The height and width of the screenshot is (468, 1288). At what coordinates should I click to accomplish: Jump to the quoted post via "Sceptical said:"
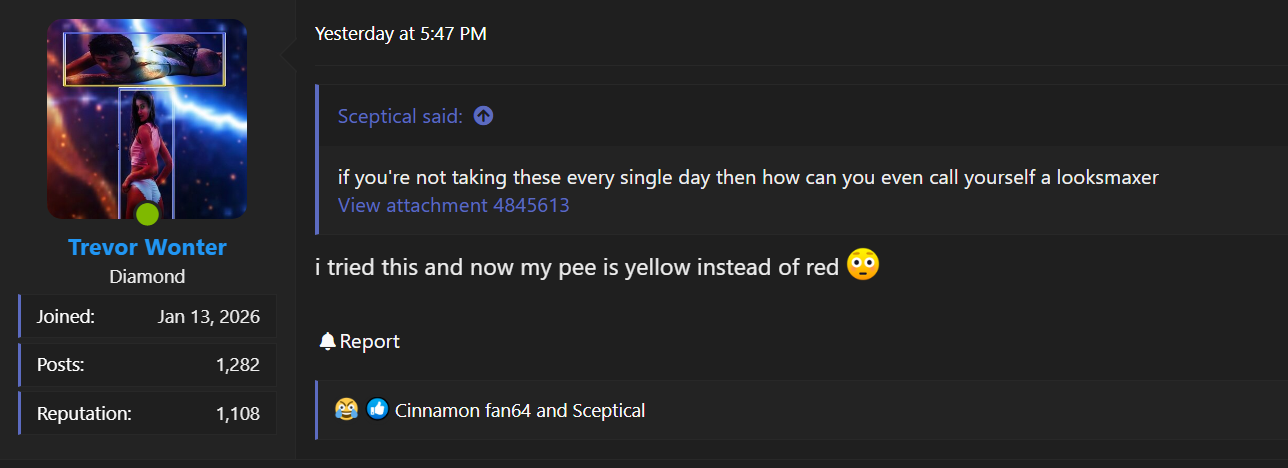(x=400, y=116)
